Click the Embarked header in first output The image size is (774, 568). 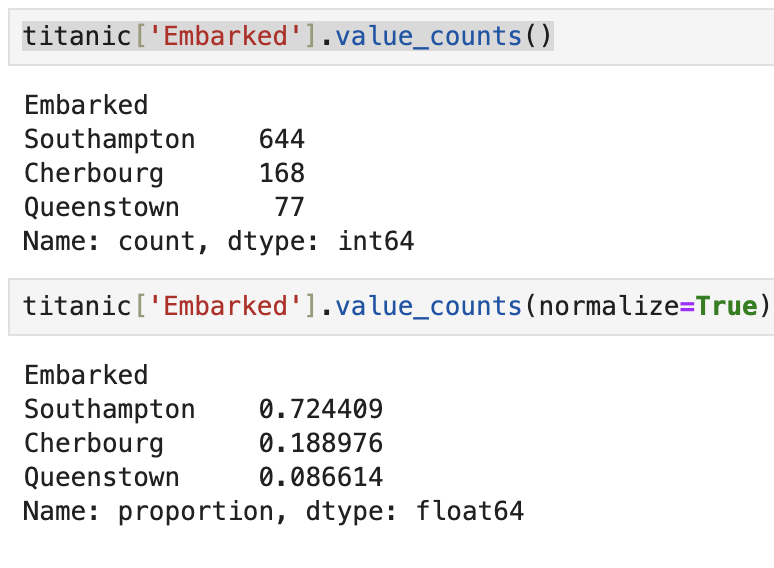[x=86, y=105]
